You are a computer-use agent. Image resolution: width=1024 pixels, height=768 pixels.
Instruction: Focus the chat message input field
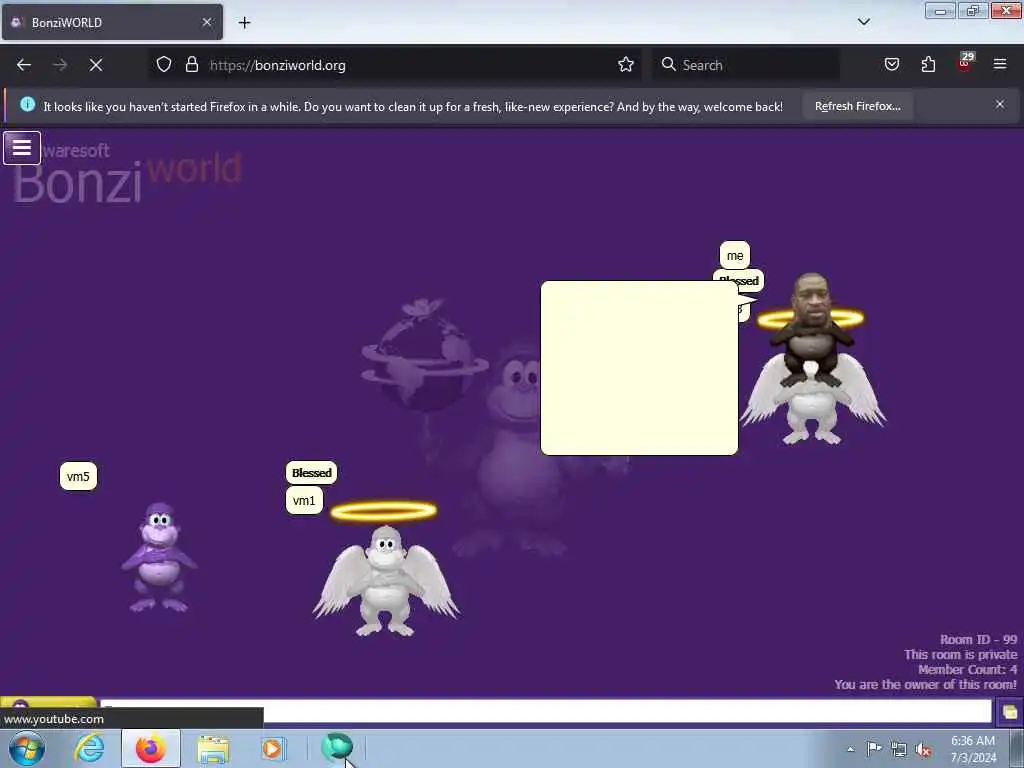pos(546,711)
